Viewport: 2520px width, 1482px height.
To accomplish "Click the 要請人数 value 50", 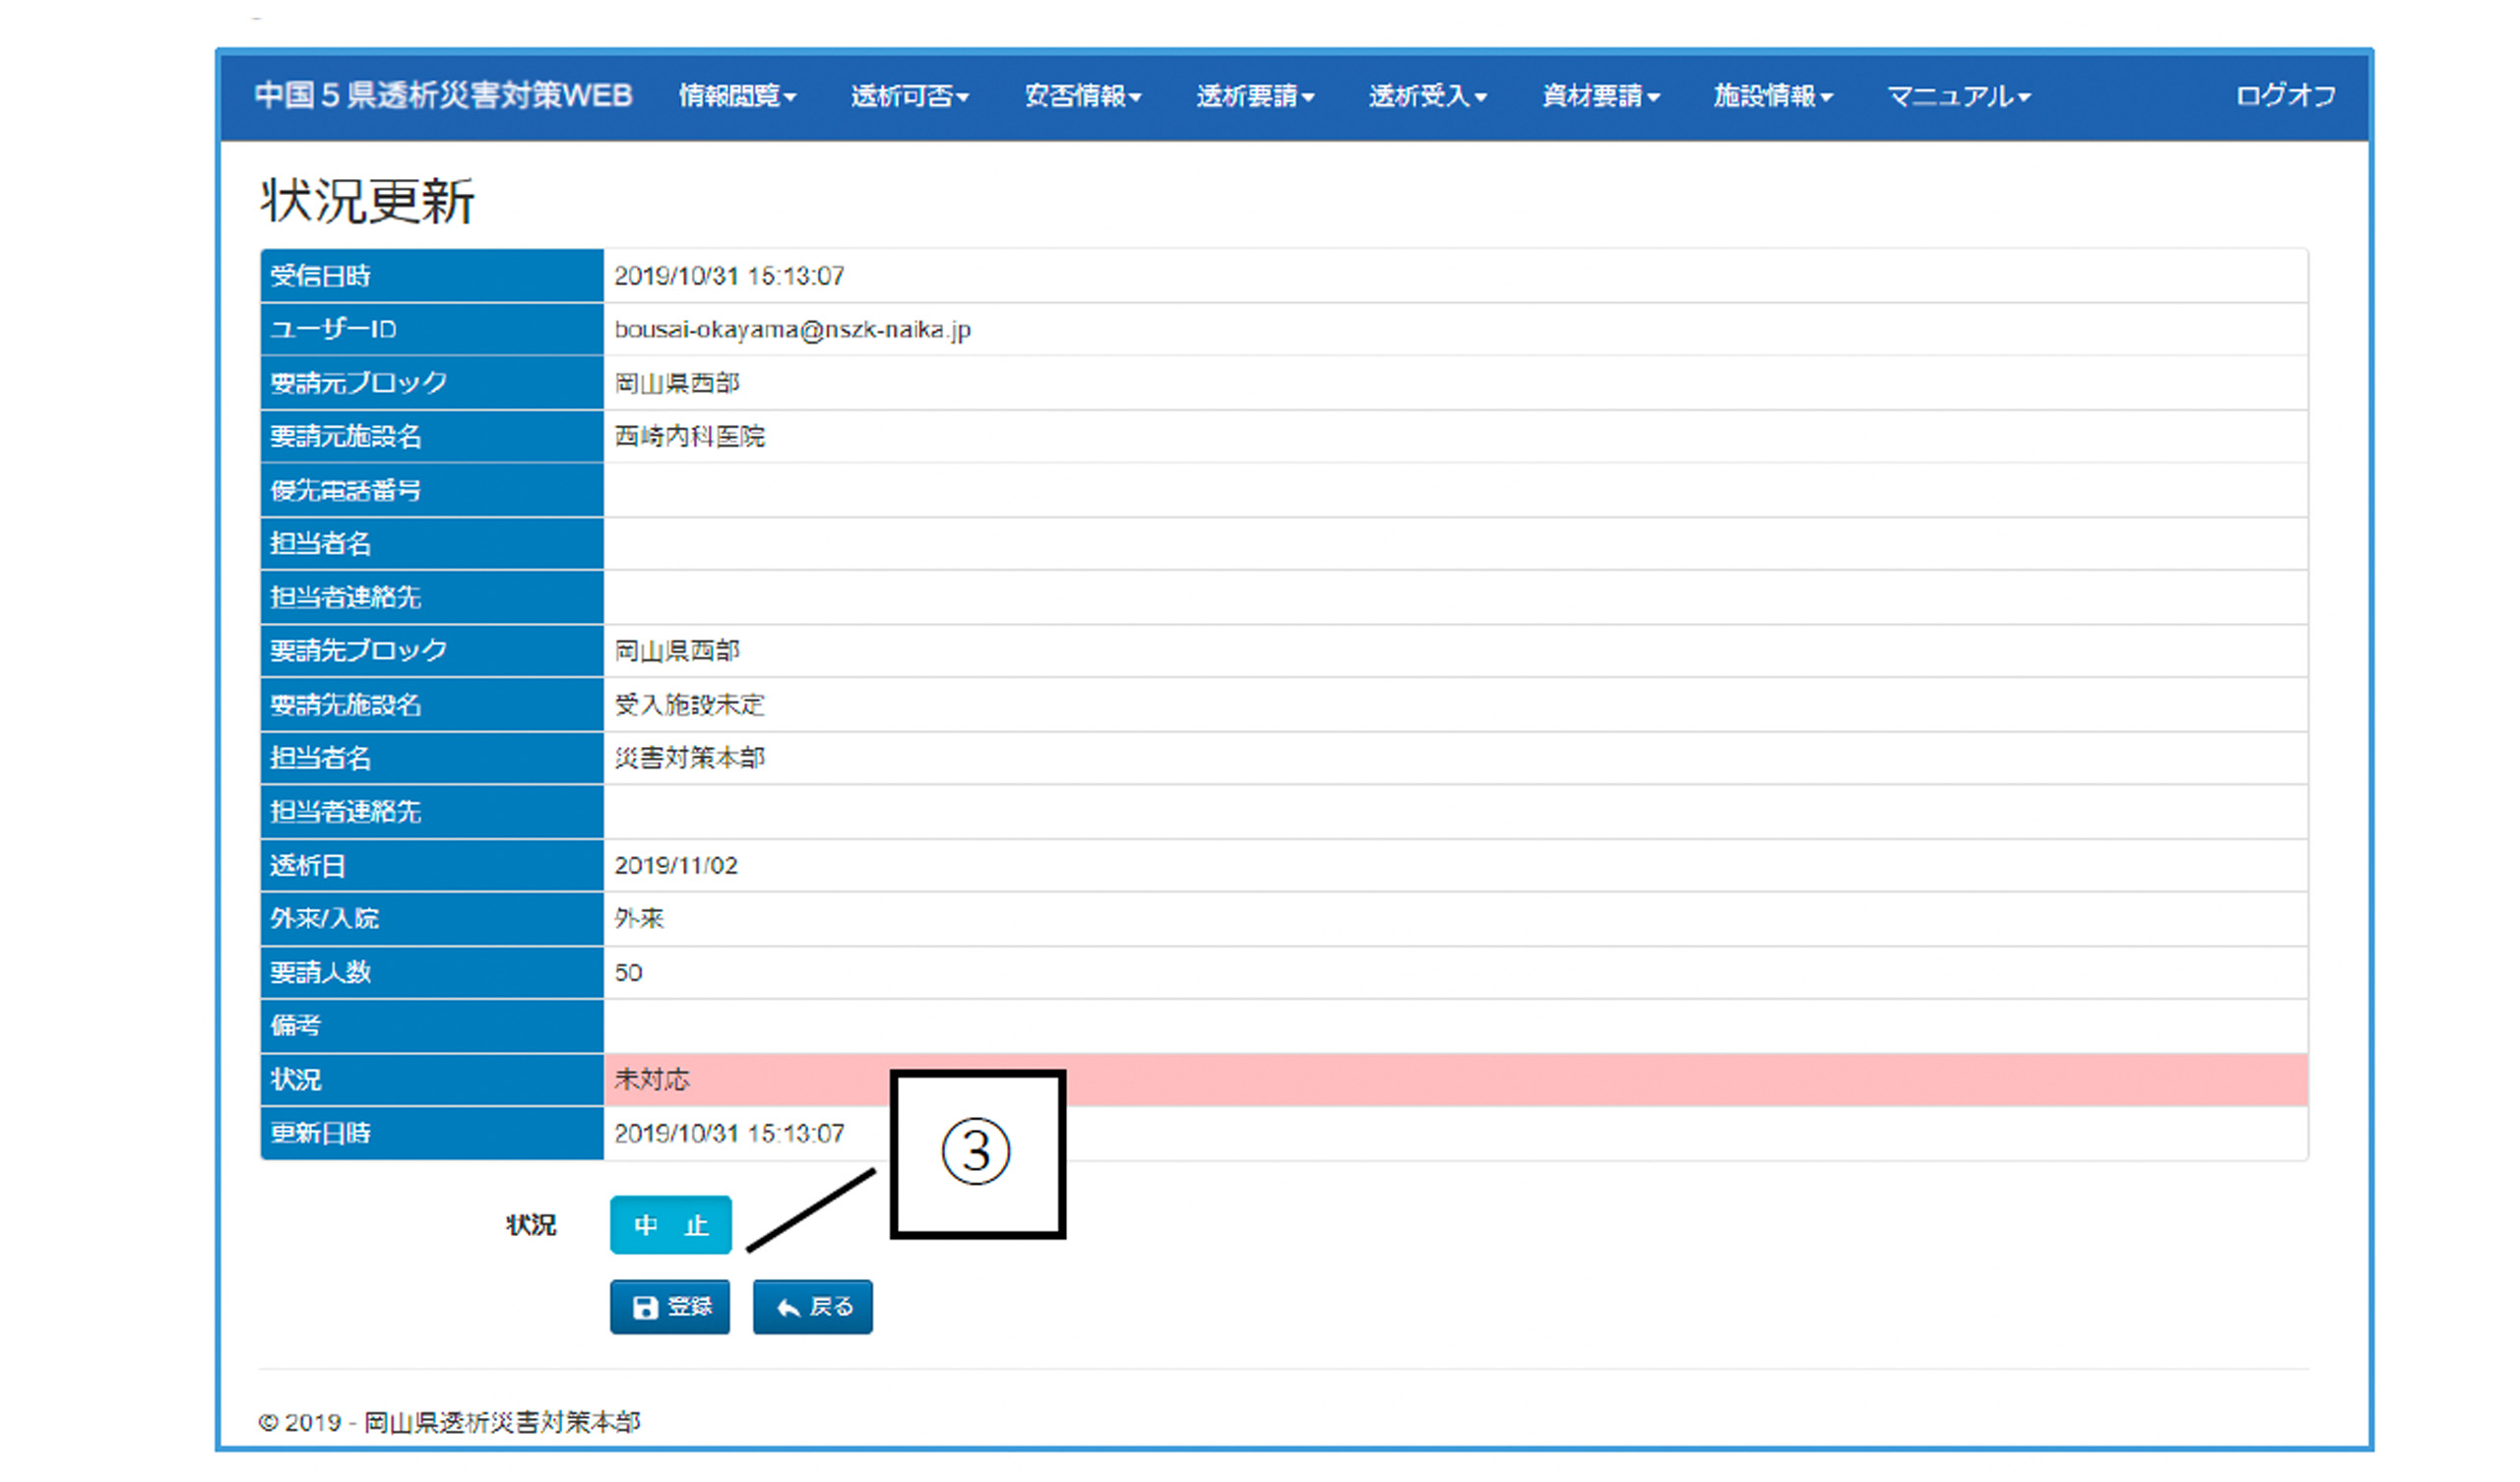I will (628, 973).
